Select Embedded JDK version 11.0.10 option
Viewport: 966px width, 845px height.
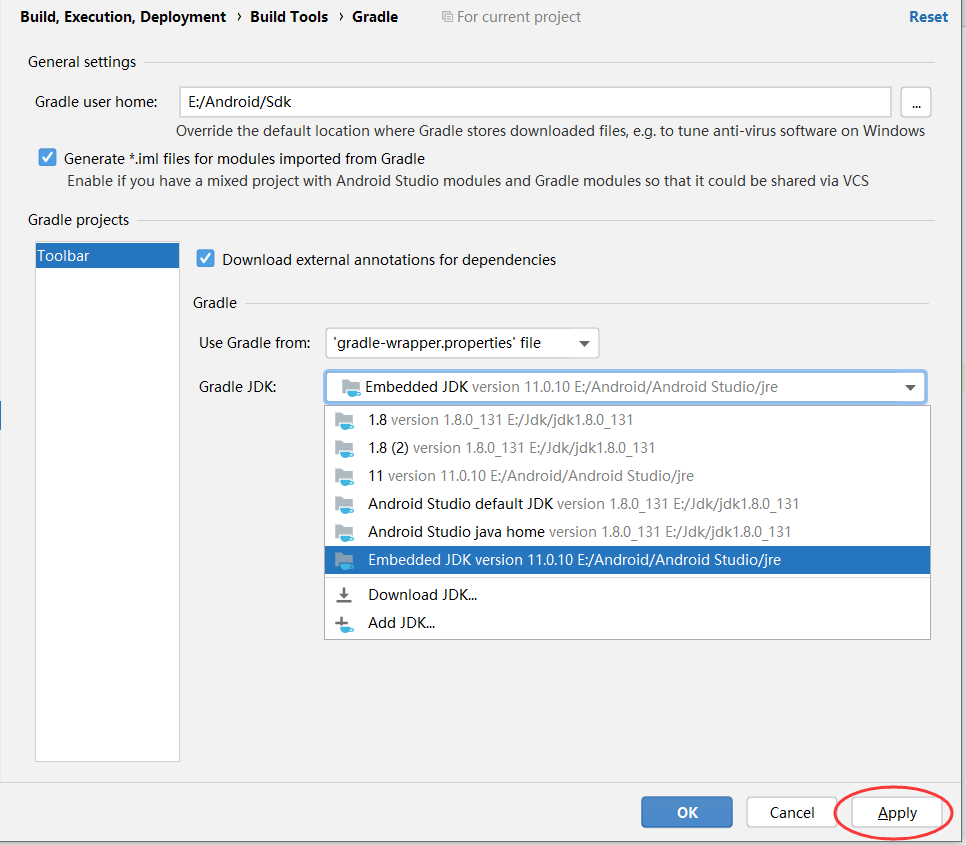point(574,560)
